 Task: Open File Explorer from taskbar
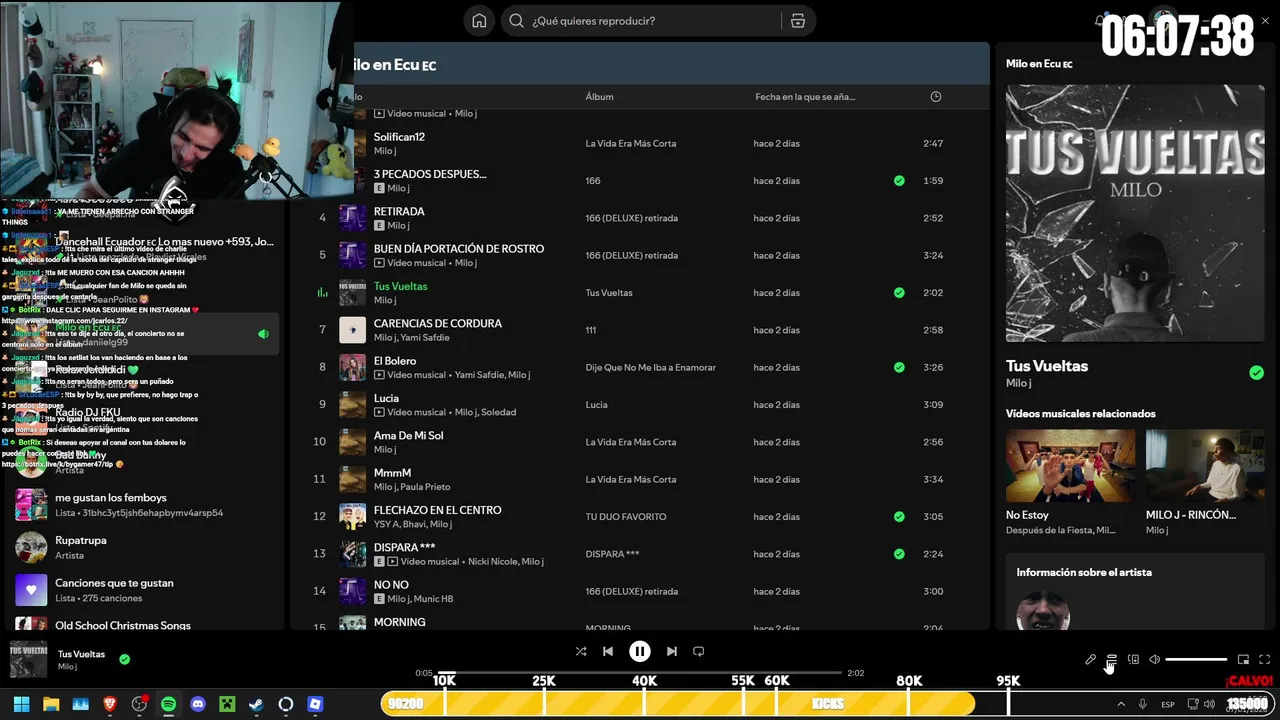point(51,704)
